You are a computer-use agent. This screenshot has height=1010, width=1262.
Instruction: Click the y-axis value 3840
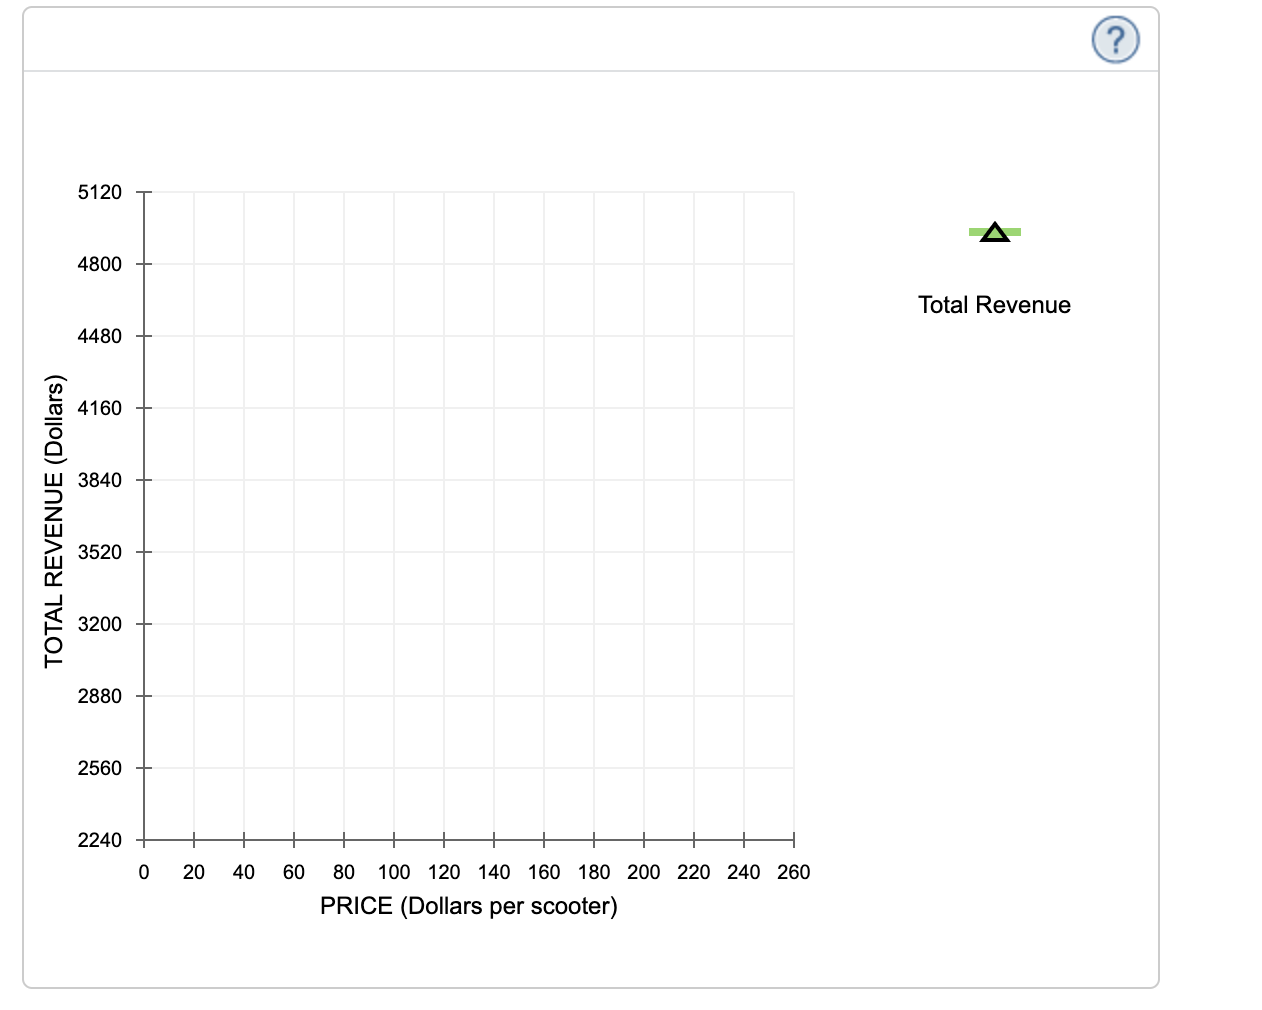point(100,480)
